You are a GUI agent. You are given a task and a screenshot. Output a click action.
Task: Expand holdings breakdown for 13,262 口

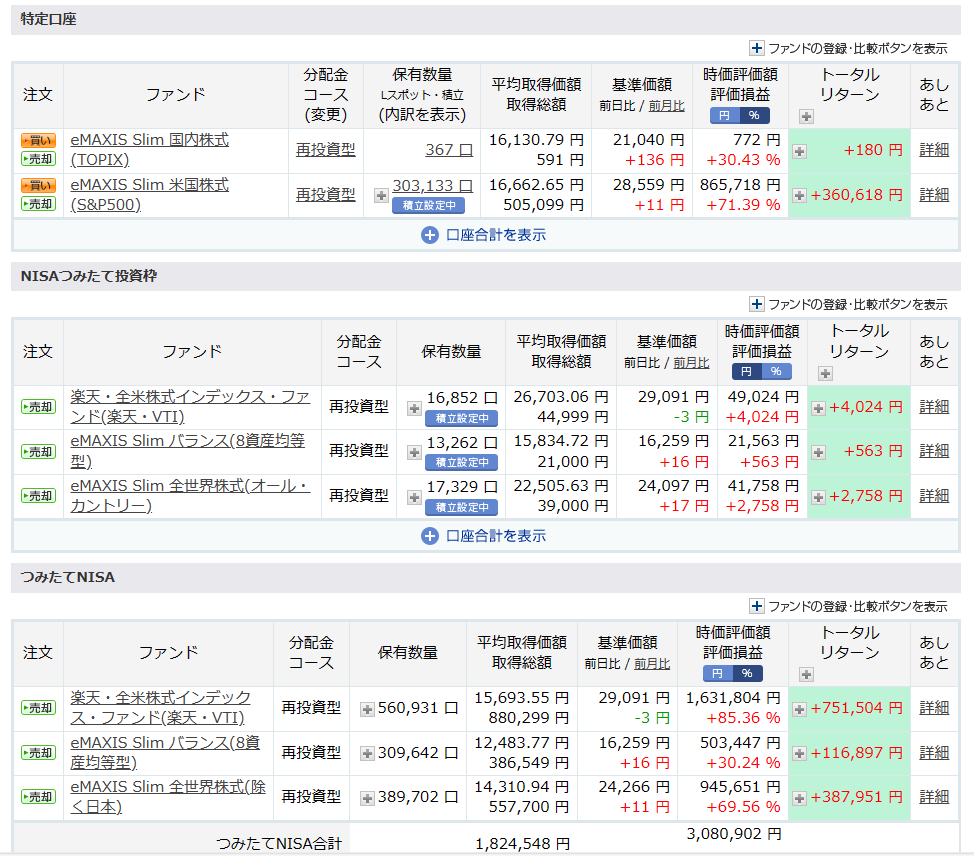click(x=414, y=453)
